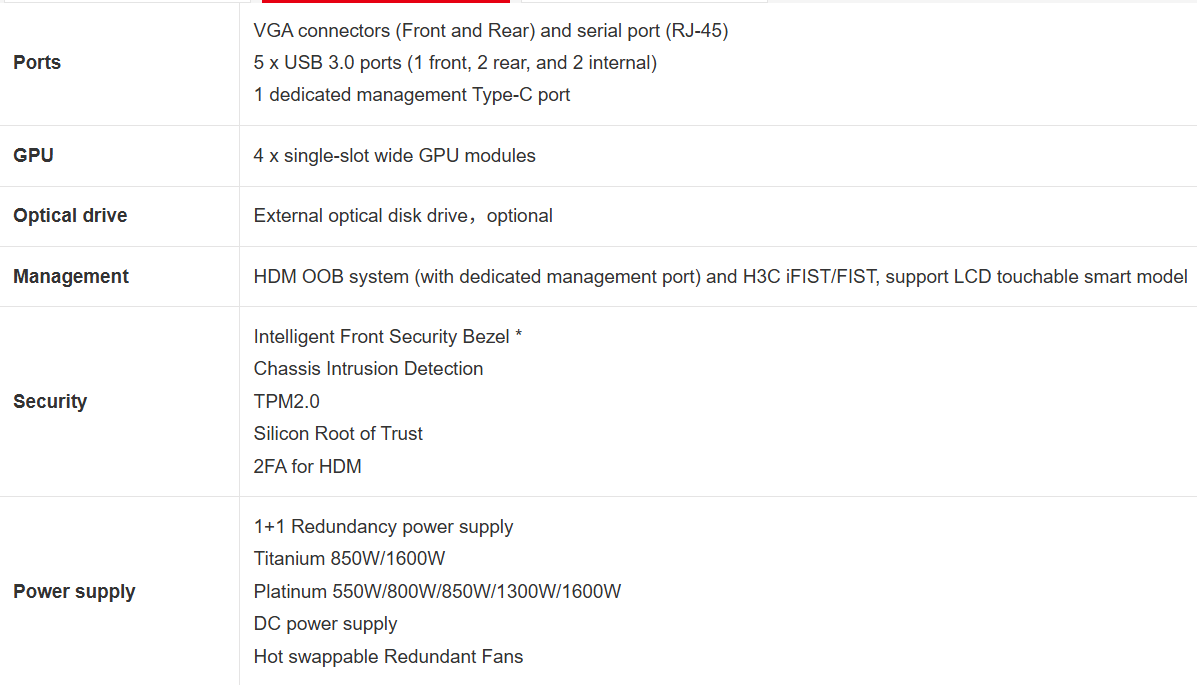Select the HDM OOB system description

tap(720, 277)
